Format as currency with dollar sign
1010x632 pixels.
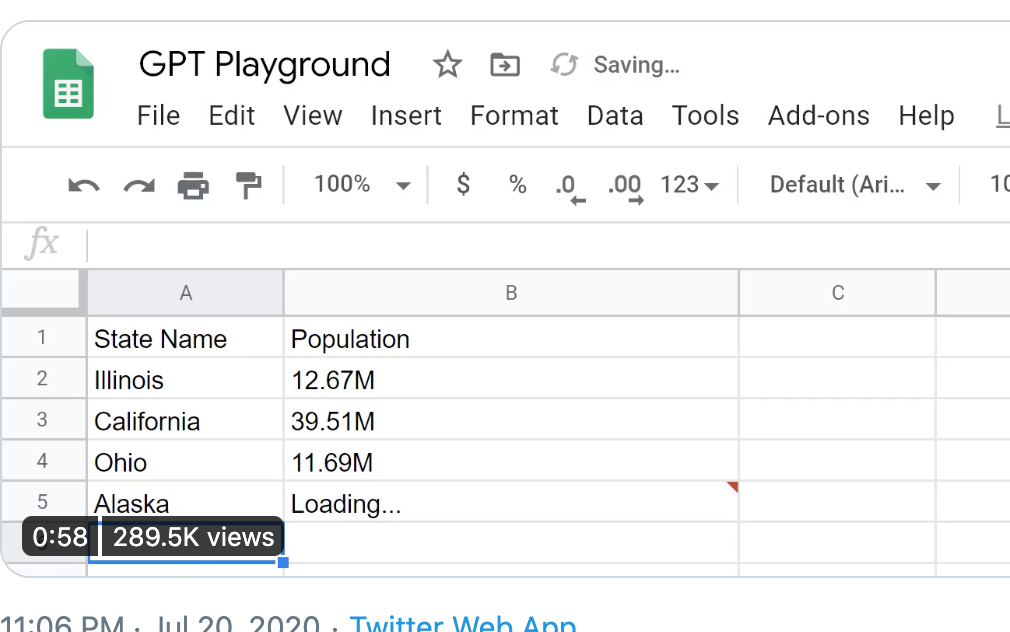463,184
